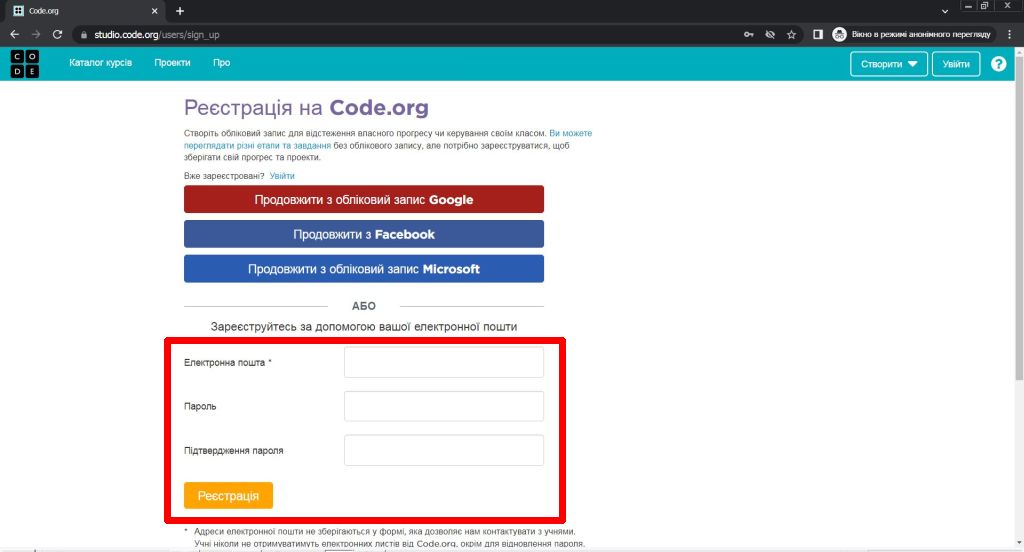Click the tab search chevron

[x=944, y=11]
